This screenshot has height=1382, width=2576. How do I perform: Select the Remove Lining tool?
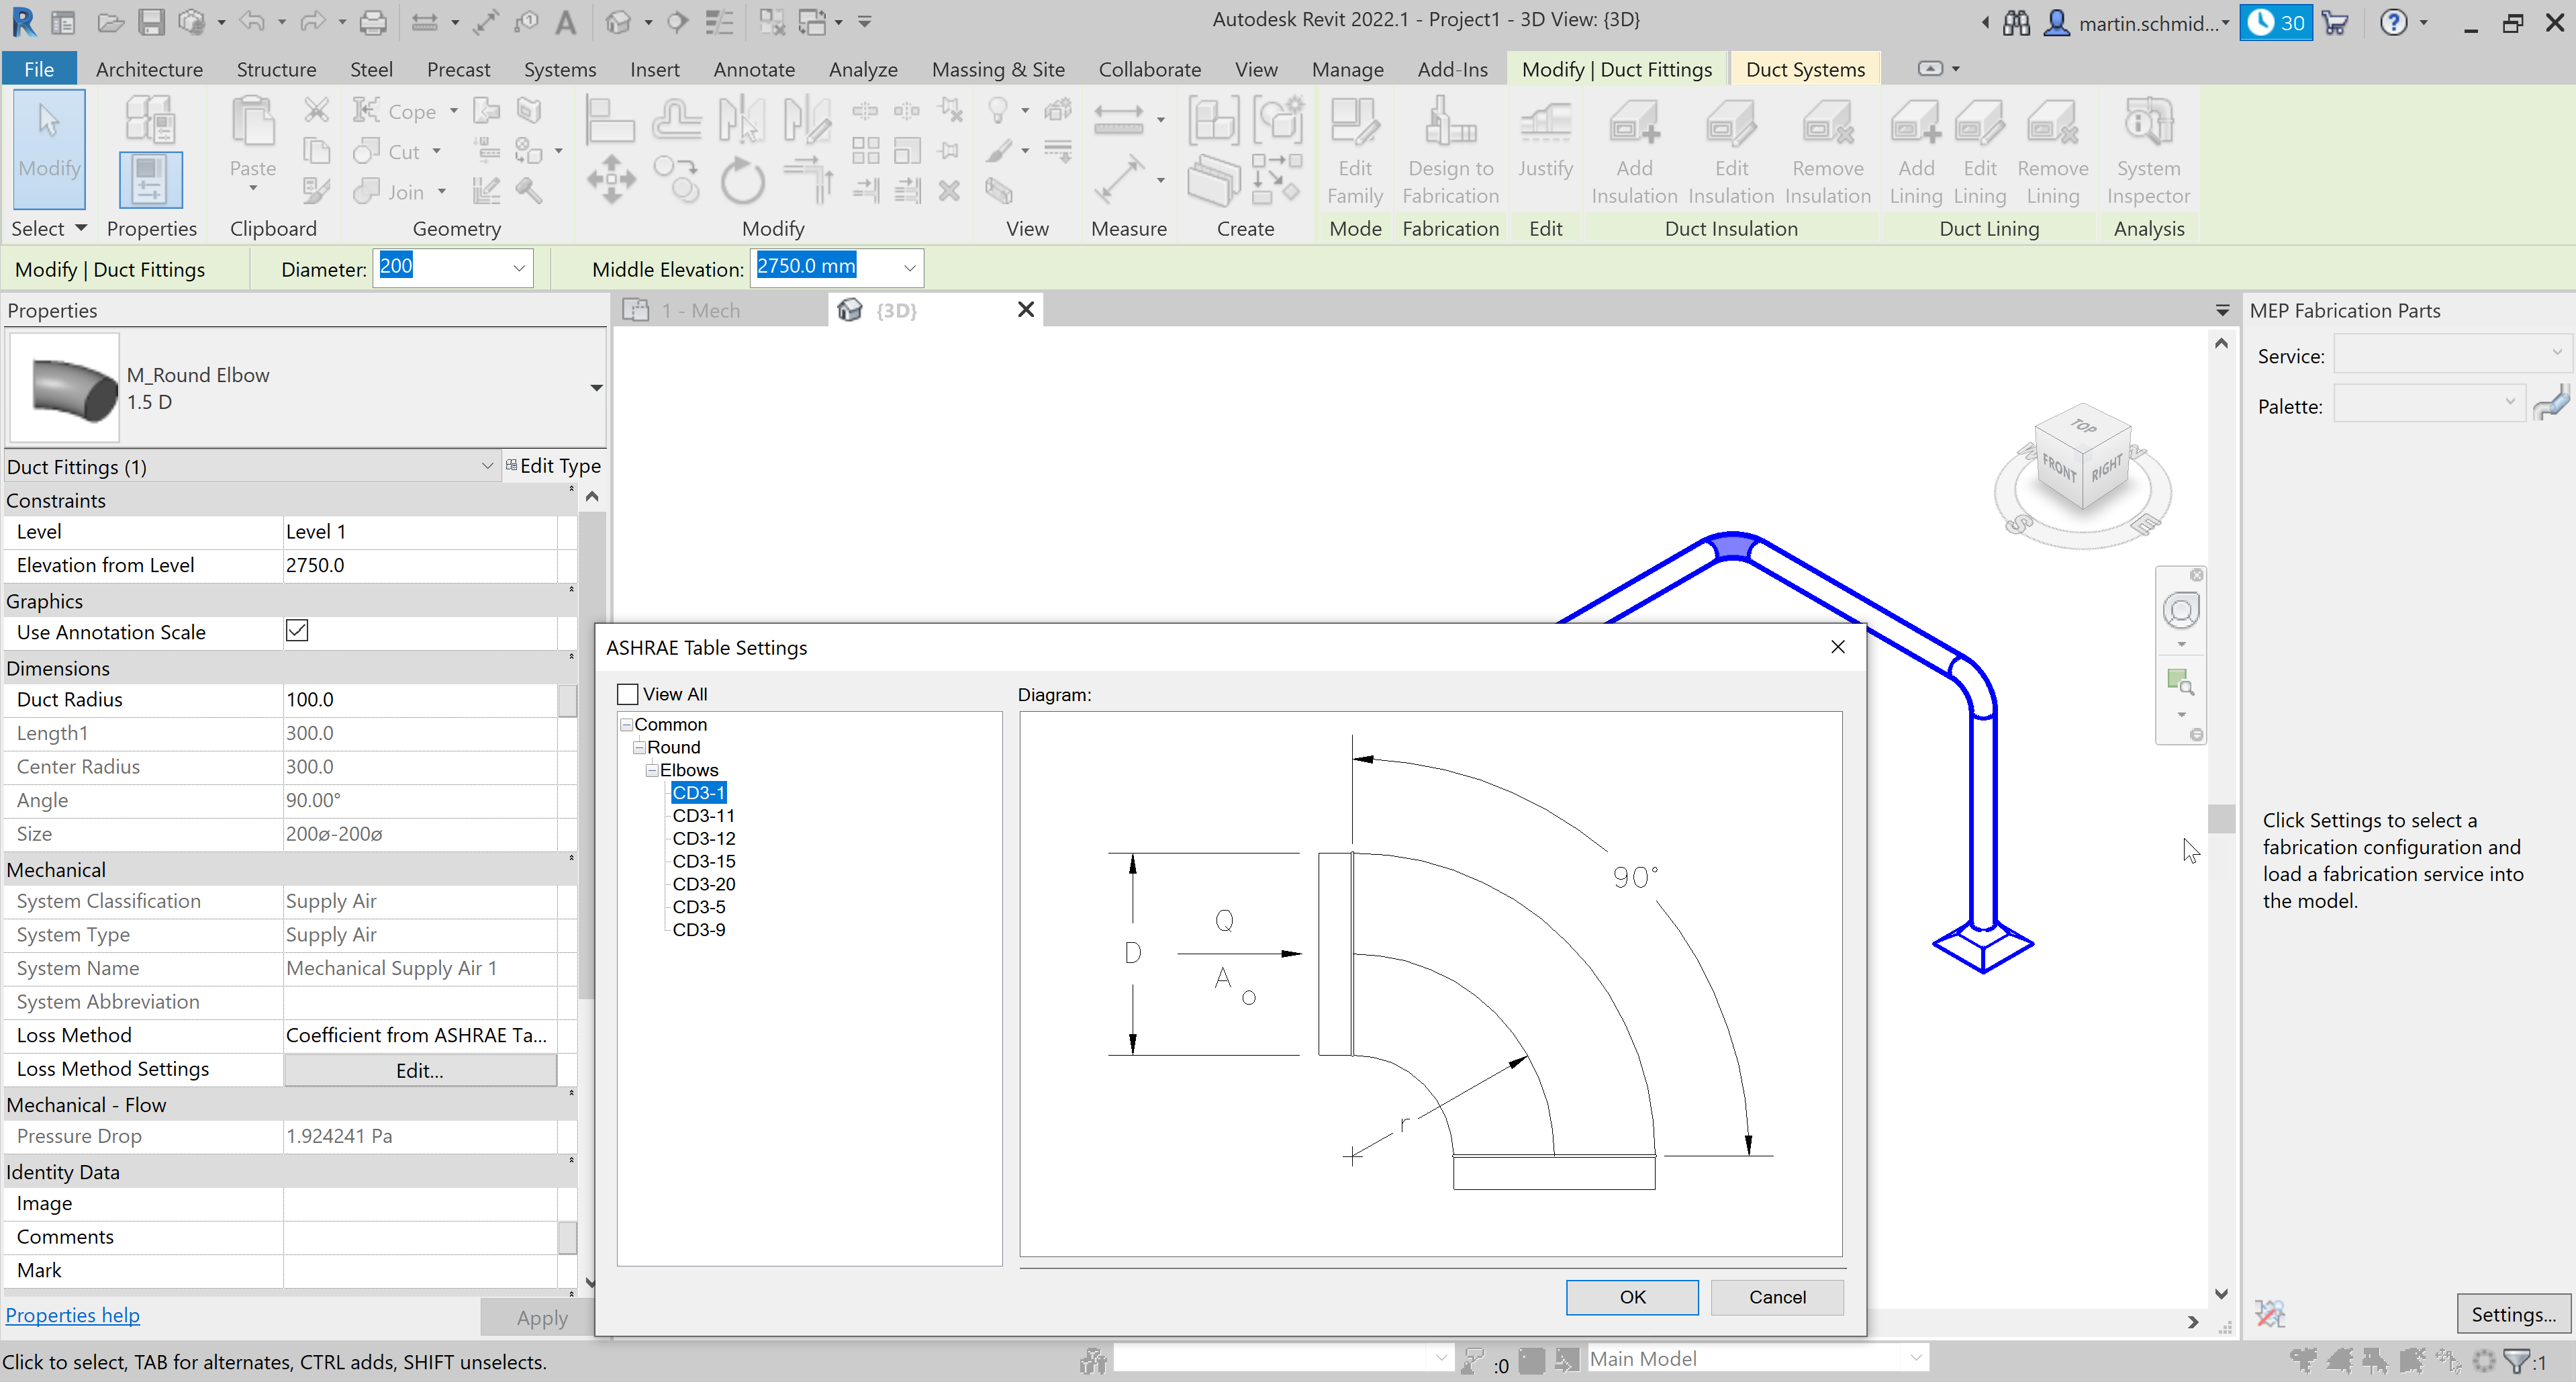click(x=2052, y=150)
